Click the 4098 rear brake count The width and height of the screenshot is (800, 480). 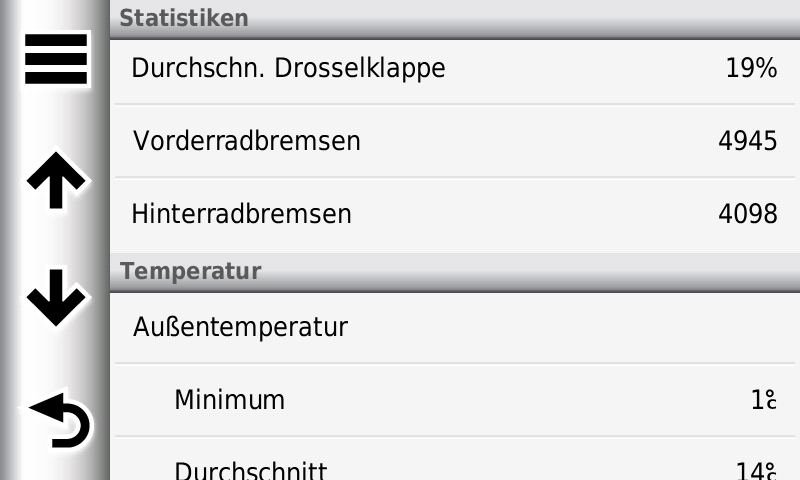pyautogui.click(x=747, y=214)
